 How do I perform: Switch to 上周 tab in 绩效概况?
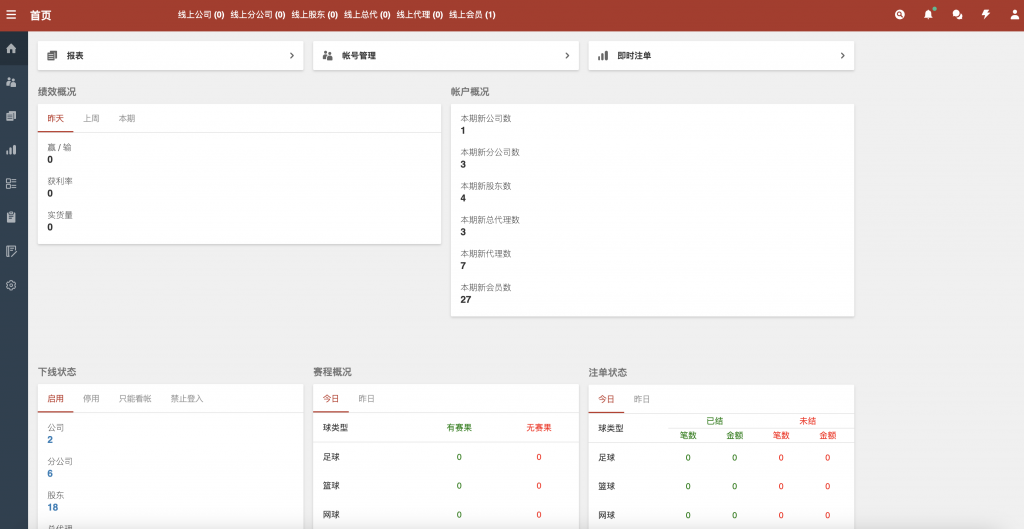coord(91,119)
